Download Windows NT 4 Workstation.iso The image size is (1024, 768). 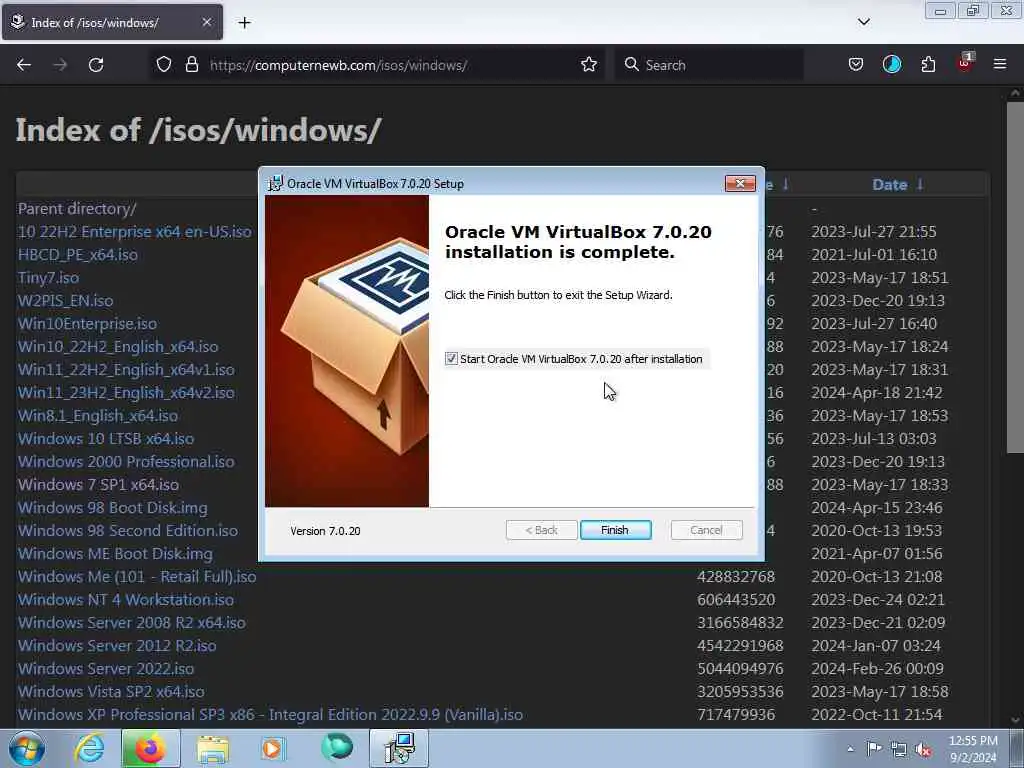point(125,600)
